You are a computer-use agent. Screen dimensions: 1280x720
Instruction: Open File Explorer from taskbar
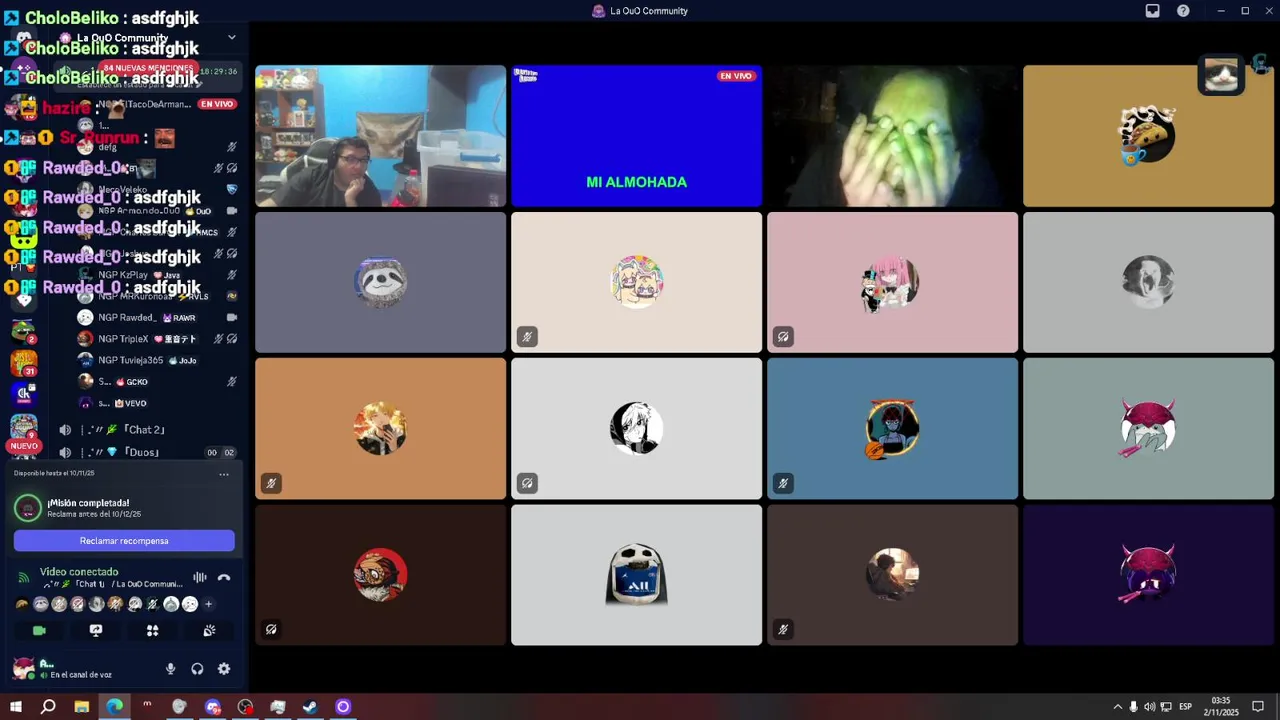[82, 707]
